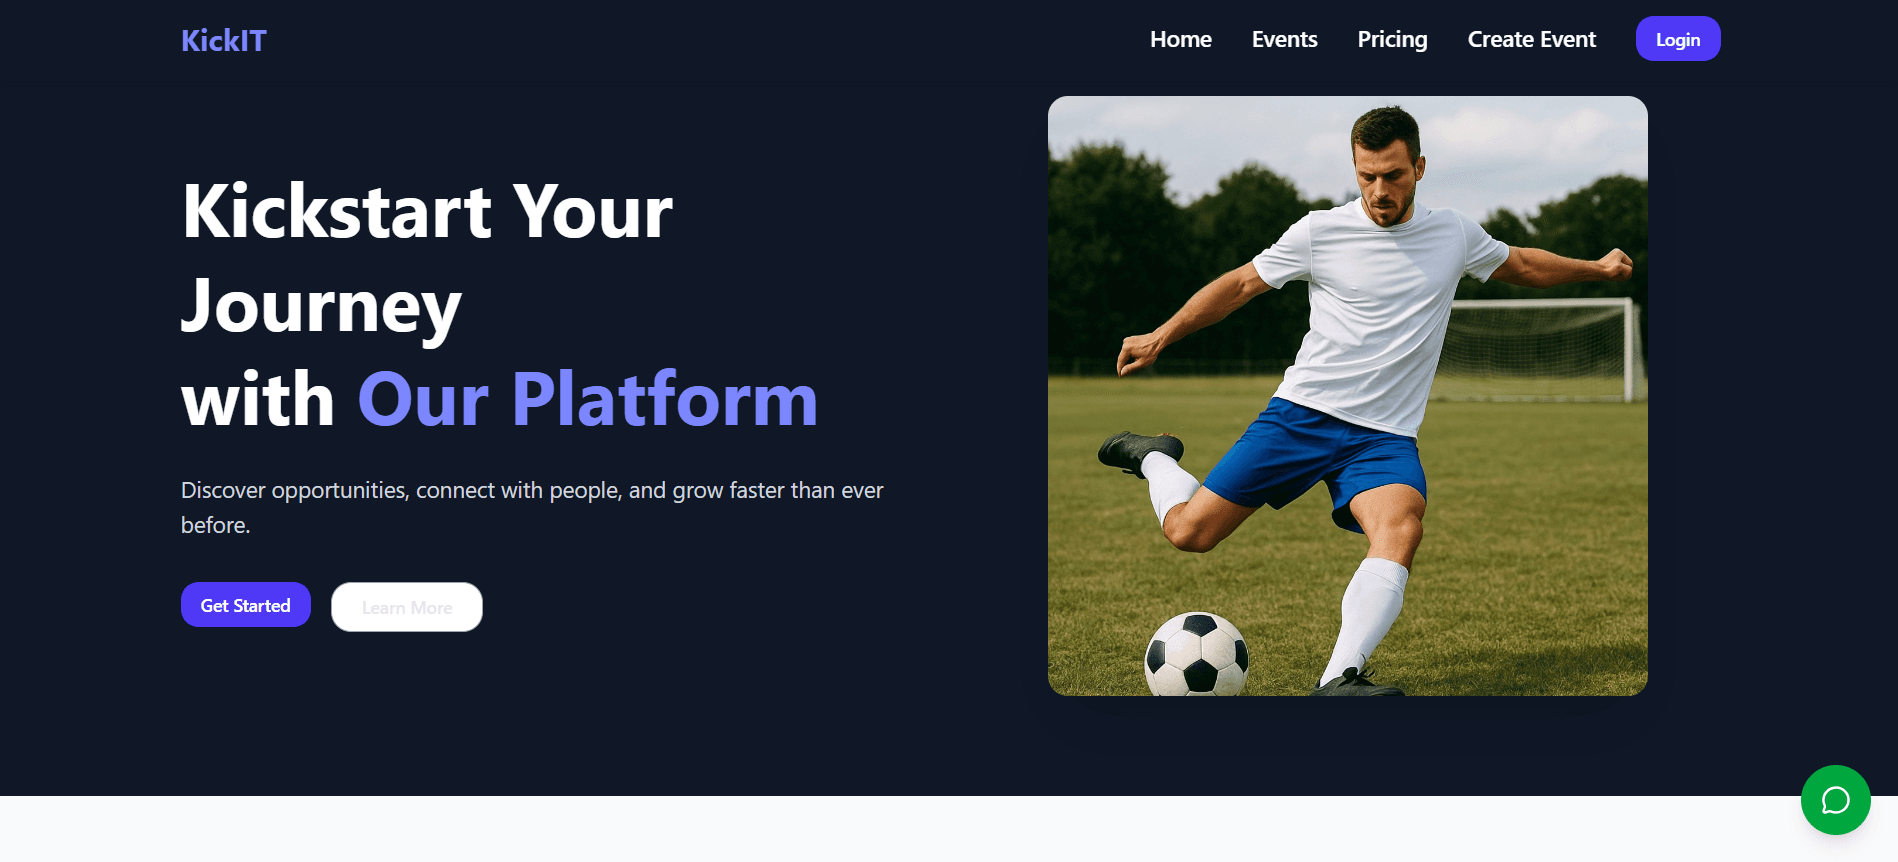Click the purple 'Our Platform' heading text

tap(588, 400)
